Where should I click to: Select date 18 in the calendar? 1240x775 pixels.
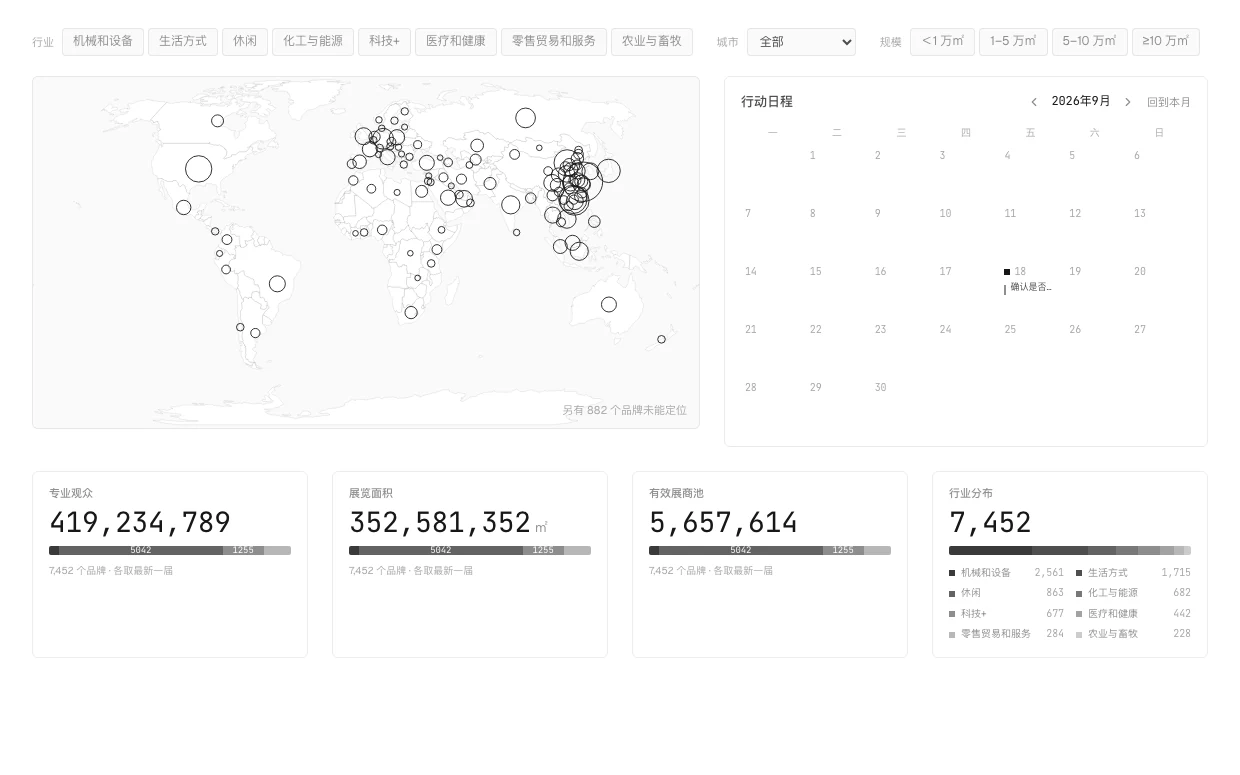(1020, 272)
